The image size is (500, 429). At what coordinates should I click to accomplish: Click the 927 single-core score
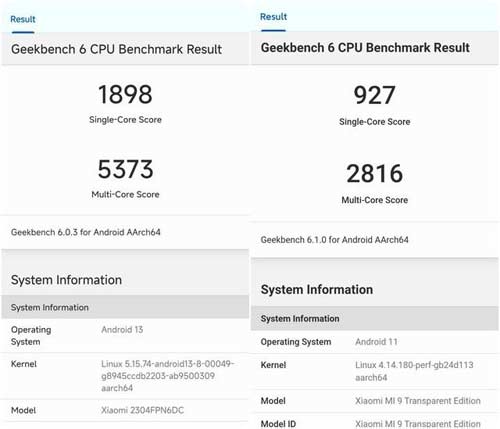tap(374, 95)
